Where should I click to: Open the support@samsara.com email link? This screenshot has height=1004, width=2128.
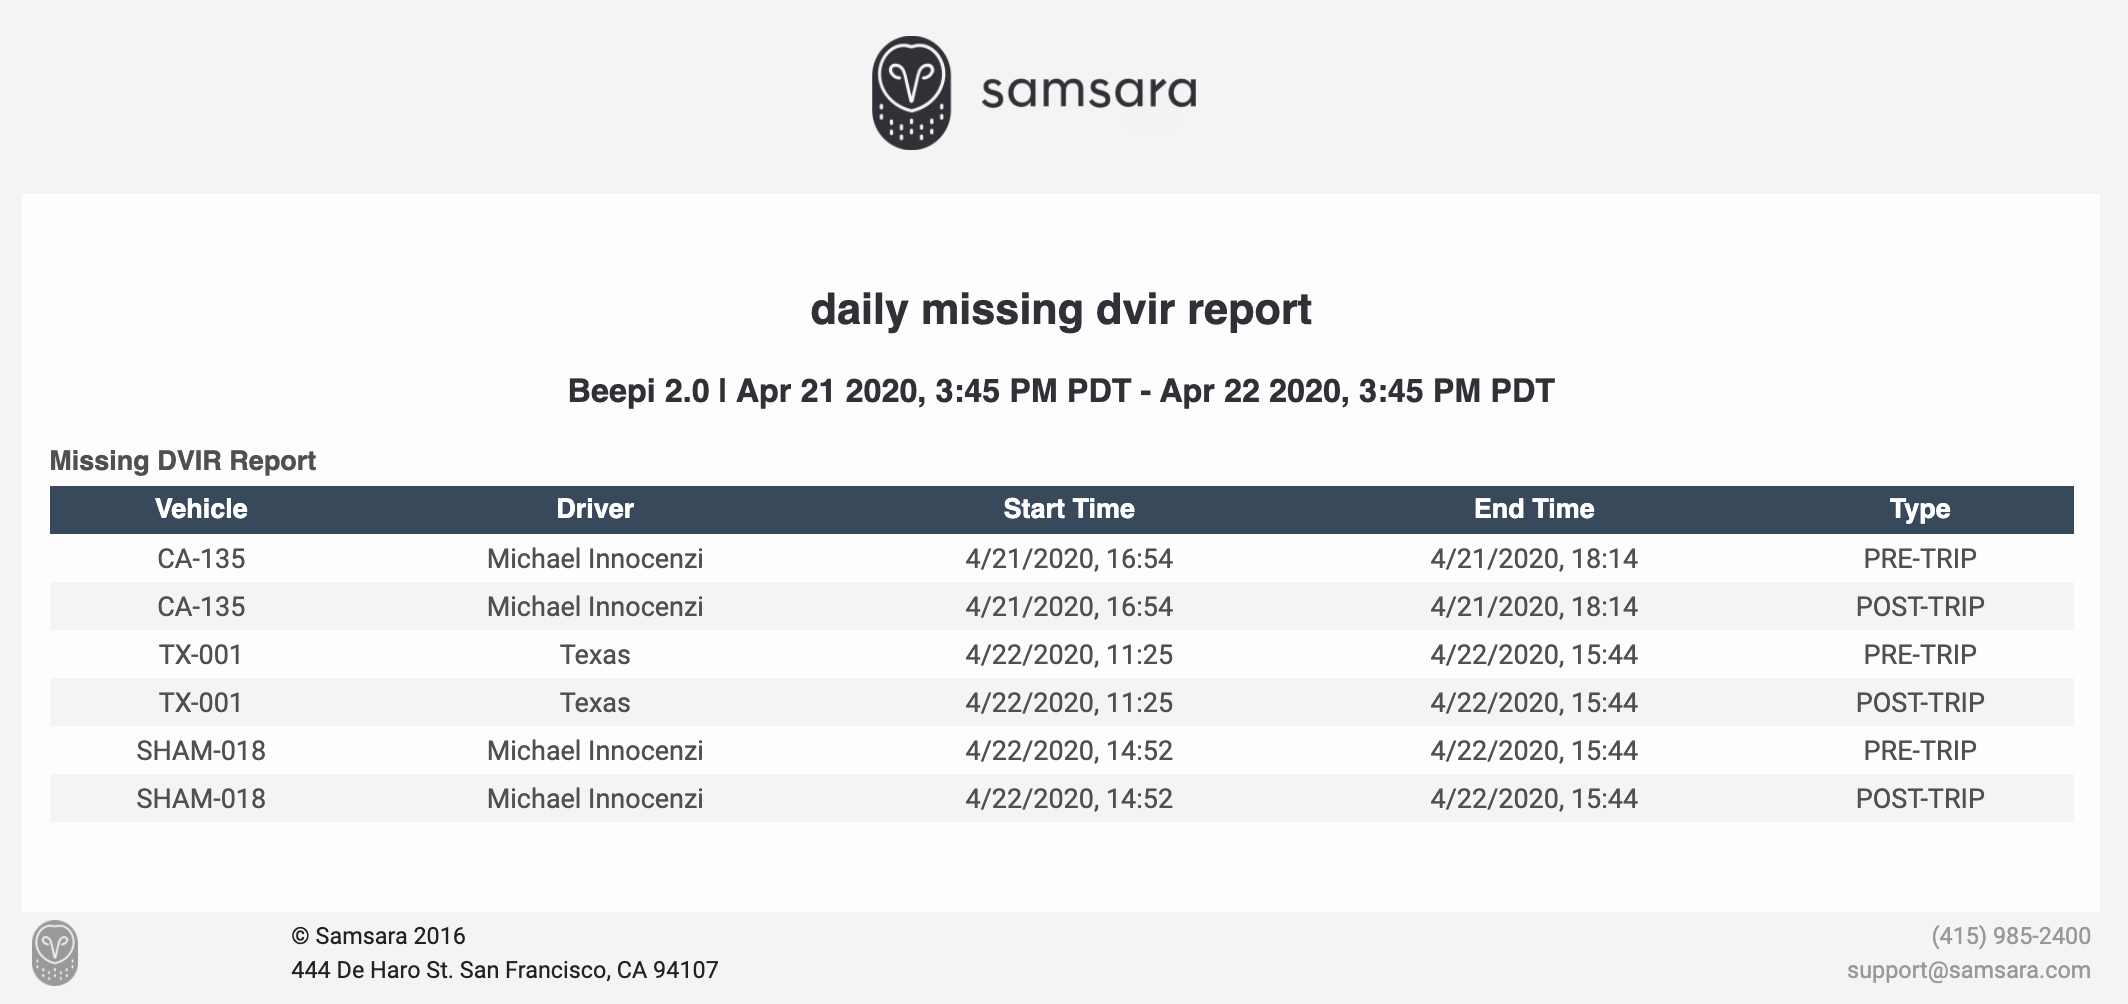click(x=1968, y=970)
